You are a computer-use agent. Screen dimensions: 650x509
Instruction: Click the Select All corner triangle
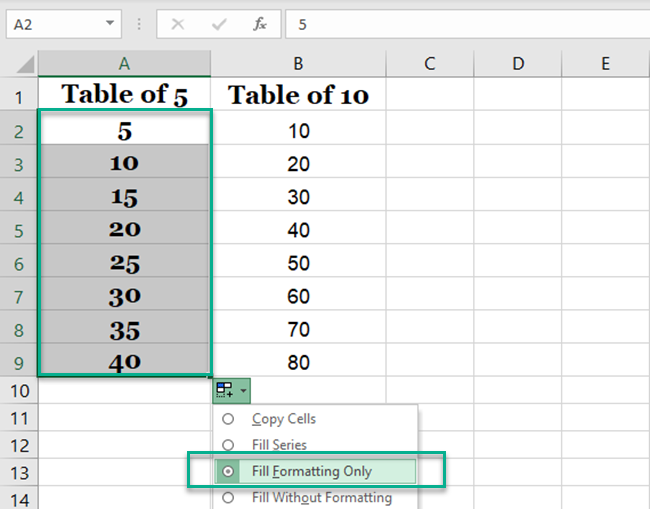click(24, 64)
